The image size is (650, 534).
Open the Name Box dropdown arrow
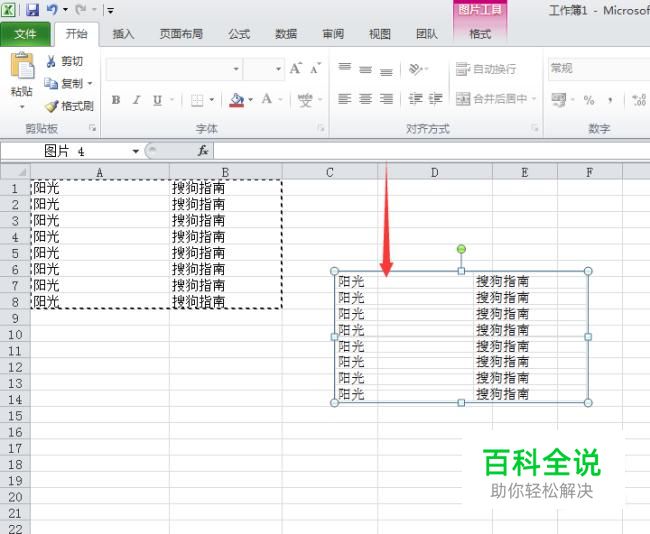coord(136,151)
